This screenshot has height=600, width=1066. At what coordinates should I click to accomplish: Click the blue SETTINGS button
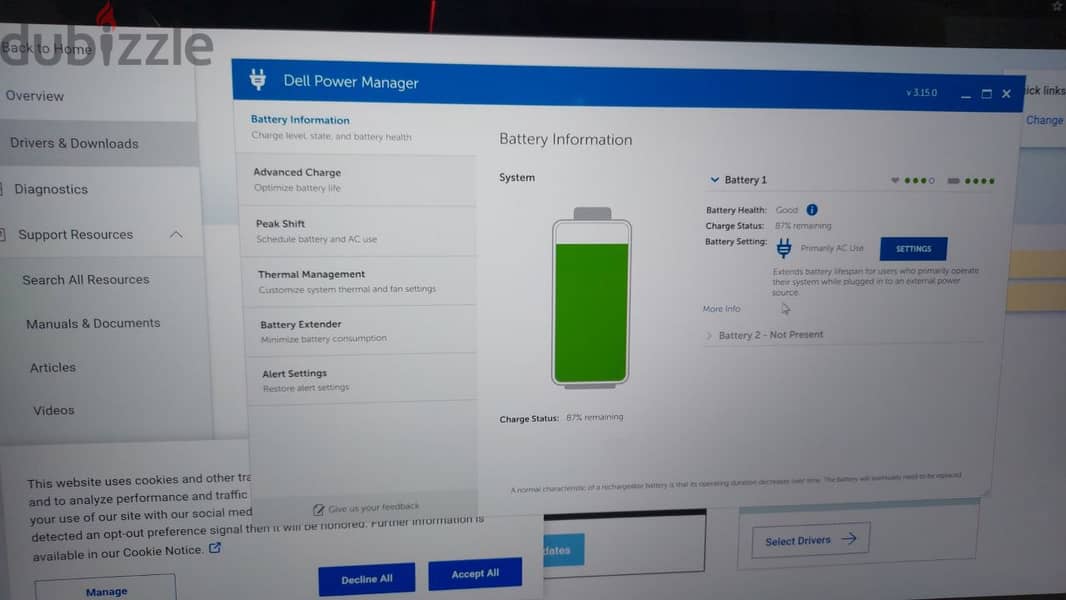pos(913,249)
